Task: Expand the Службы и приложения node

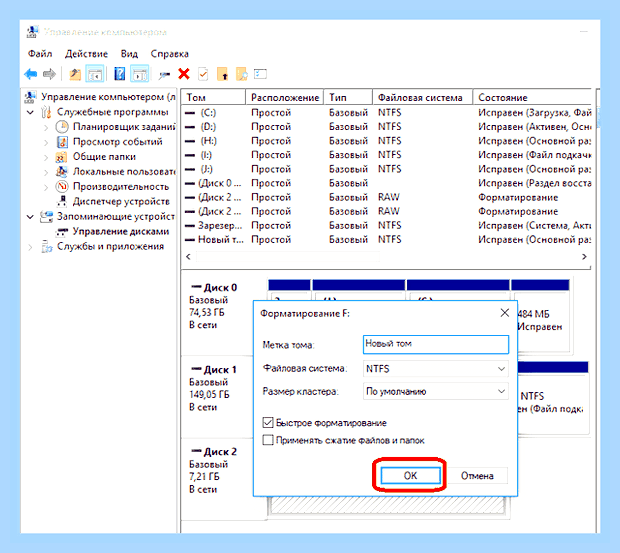Action: pos(30,247)
